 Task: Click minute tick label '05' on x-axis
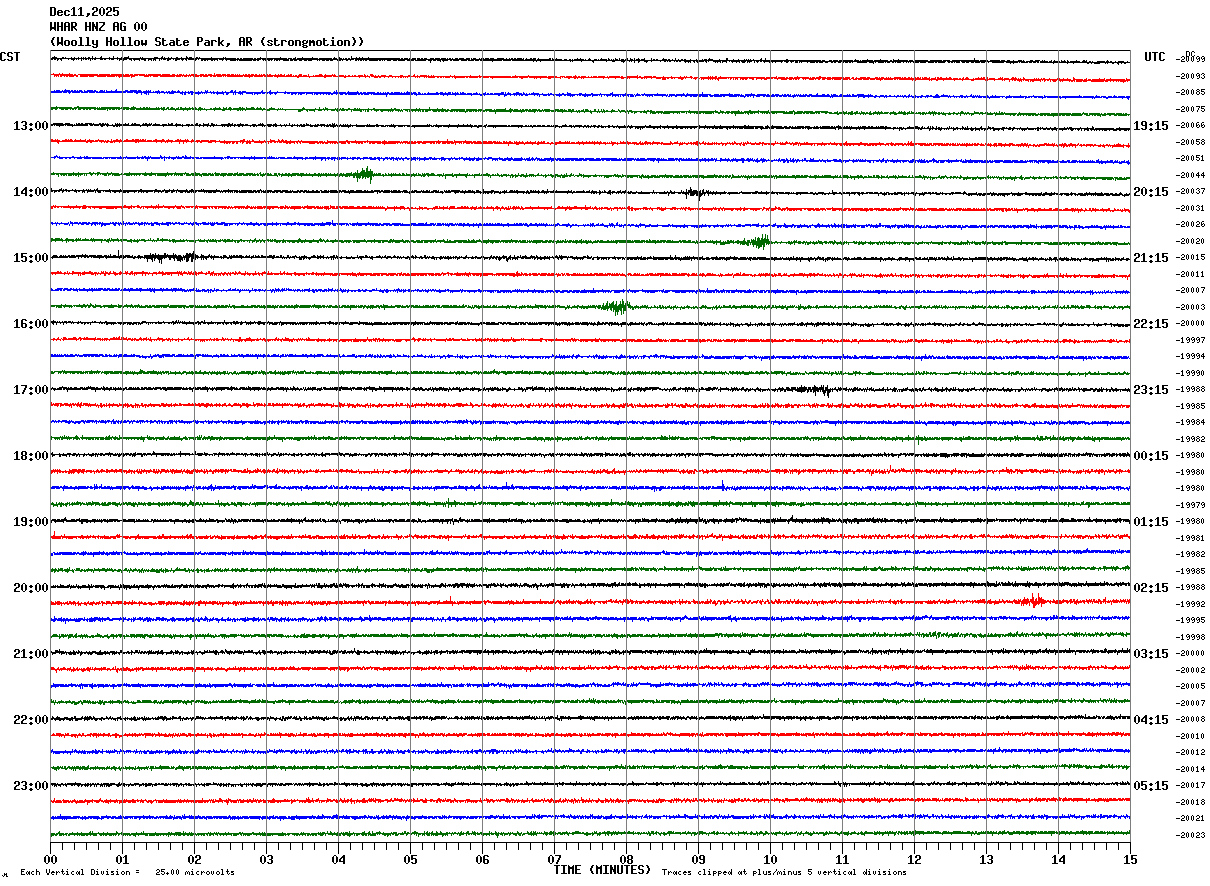(x=410, y=859)
